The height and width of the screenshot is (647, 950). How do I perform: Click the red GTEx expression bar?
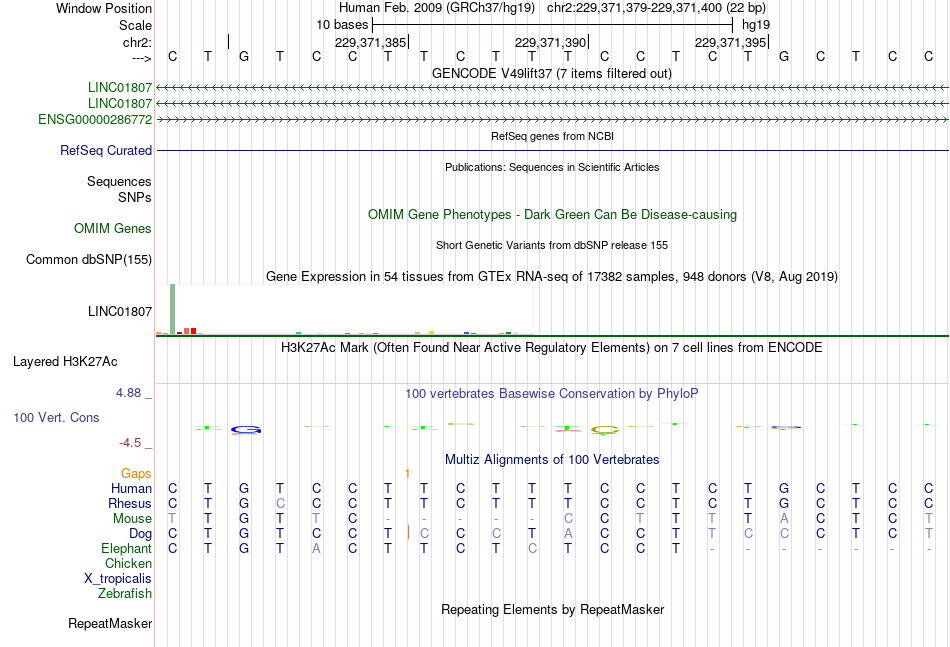click(193, 331)
